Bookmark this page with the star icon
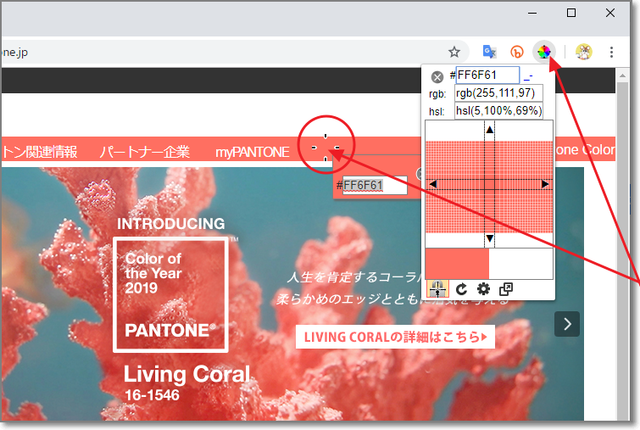 pos(454,52)
